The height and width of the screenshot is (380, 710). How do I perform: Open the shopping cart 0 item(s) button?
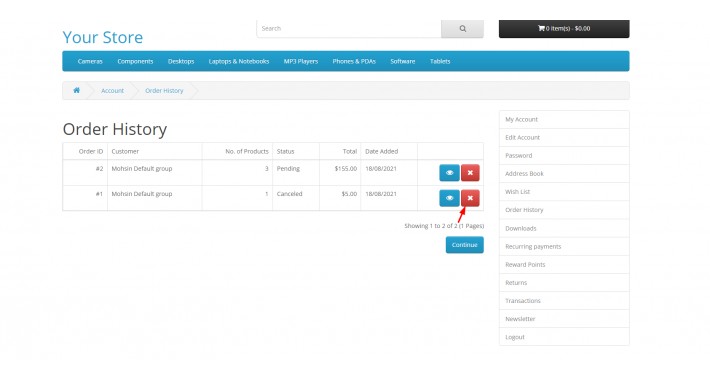click(564, 29)
